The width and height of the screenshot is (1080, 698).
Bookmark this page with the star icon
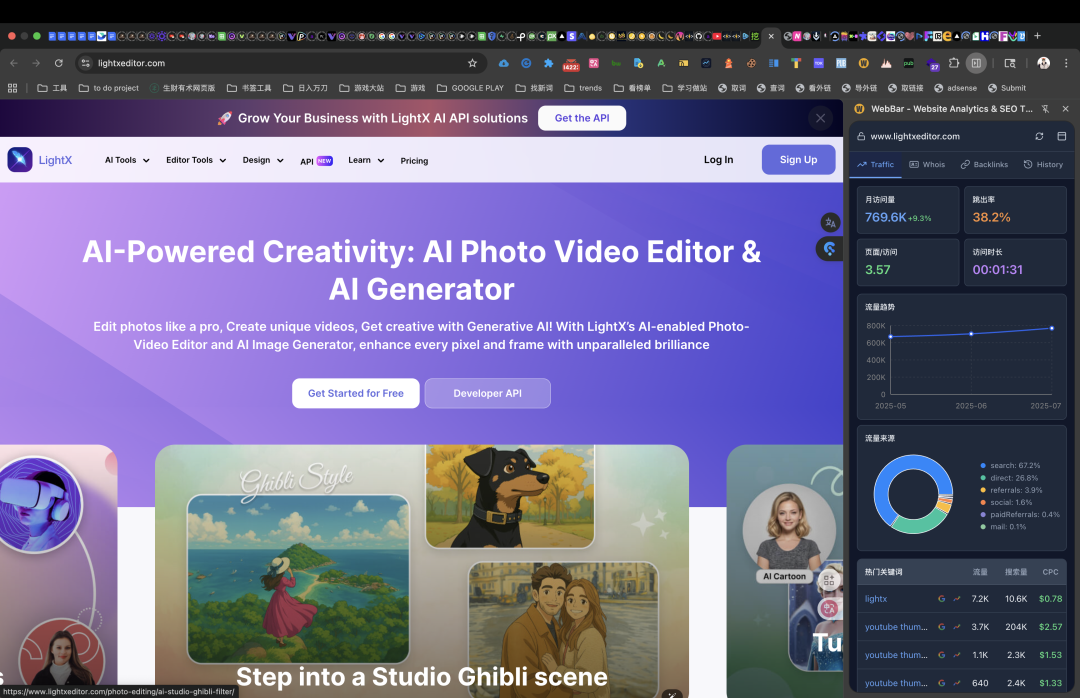tap(472, 63)
